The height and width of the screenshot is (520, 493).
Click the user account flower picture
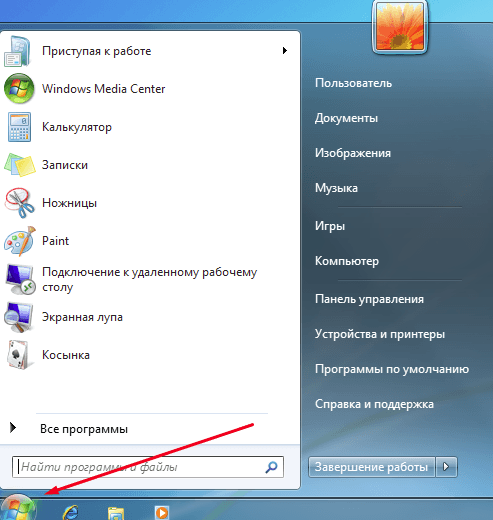pos(400,27)
